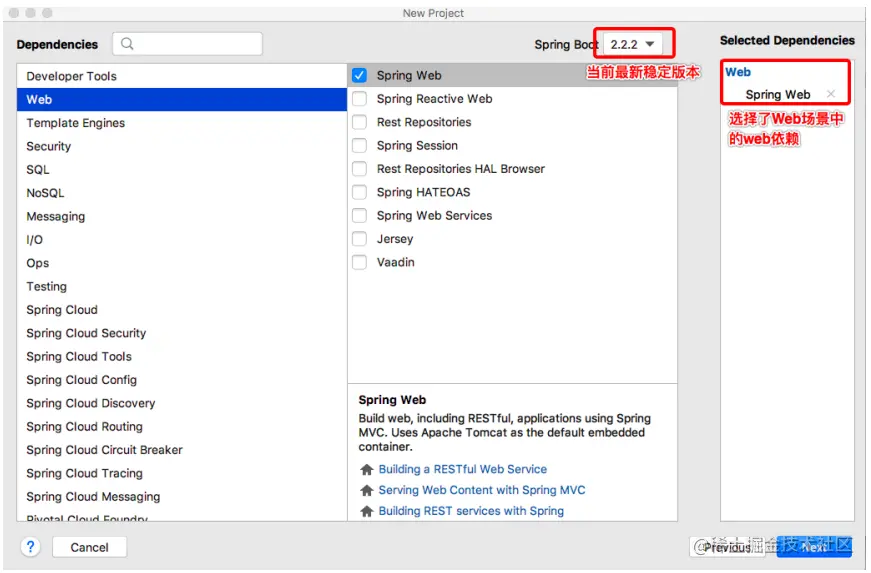Screen dimensions: 871x573
Task: Proceed with the Next button
Action: click(x=814, y=547)
